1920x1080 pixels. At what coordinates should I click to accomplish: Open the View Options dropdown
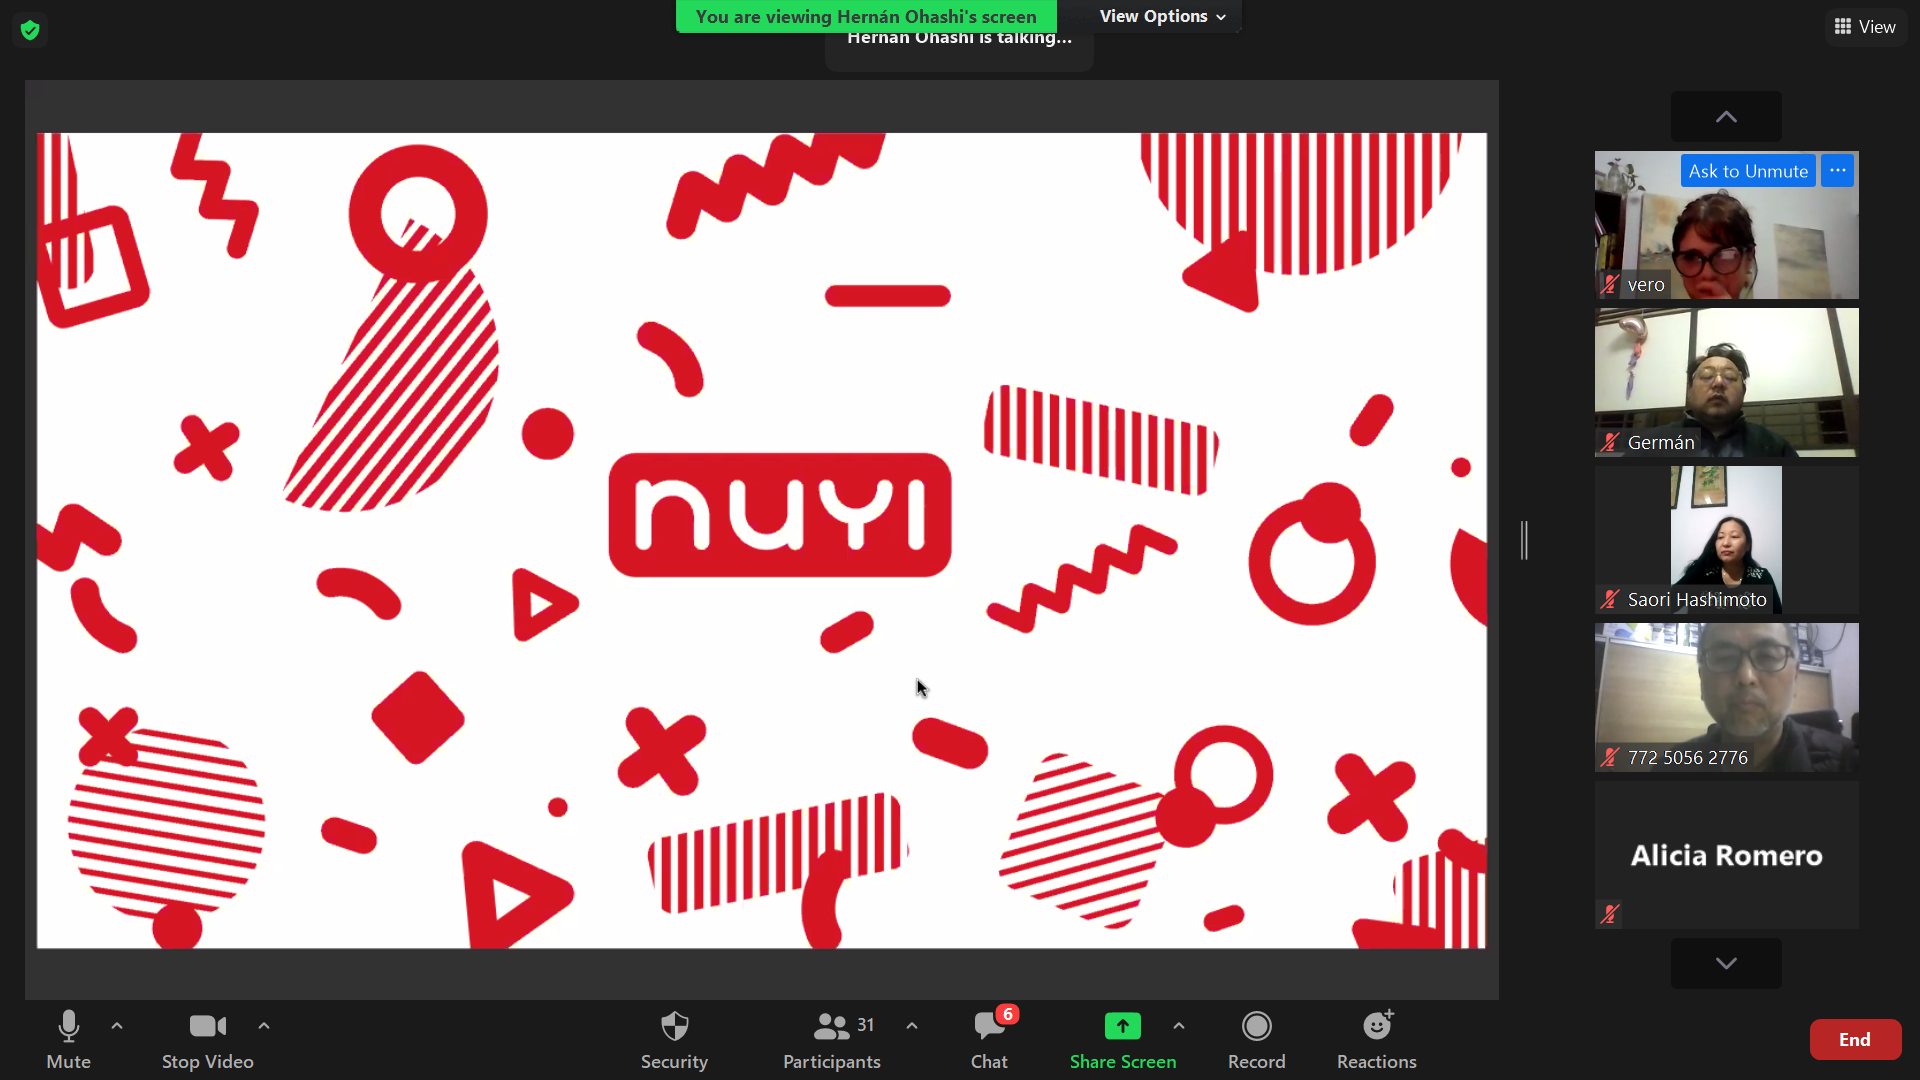(1163, 16)
